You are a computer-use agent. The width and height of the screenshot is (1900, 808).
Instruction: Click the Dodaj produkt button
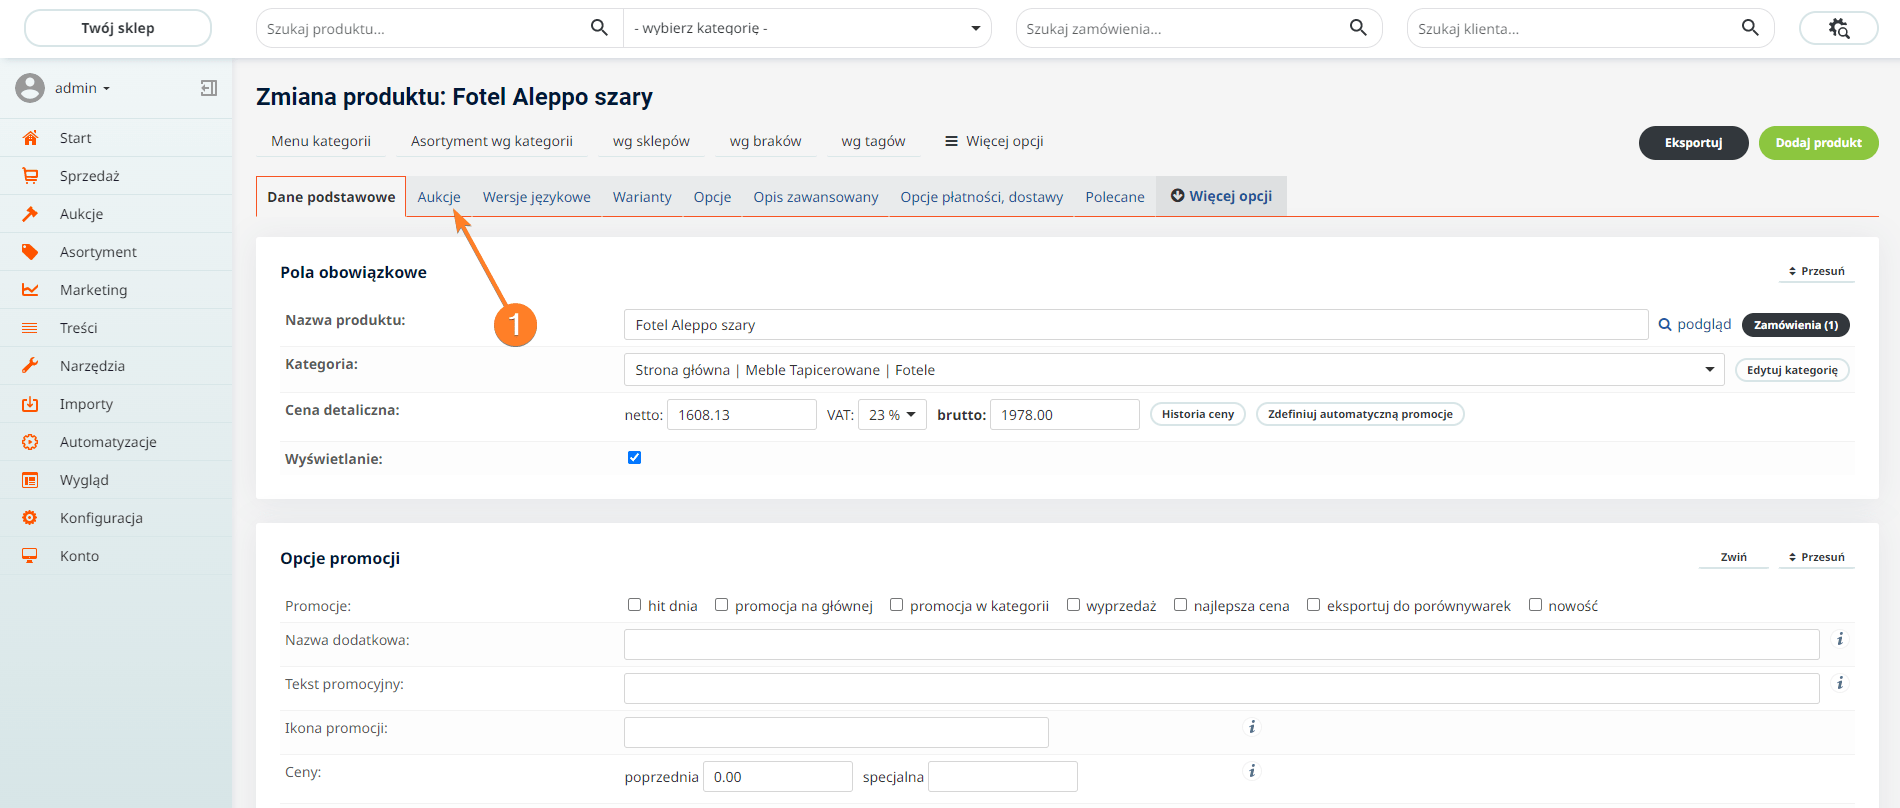pyautogui.click(x=1818, y=143)
